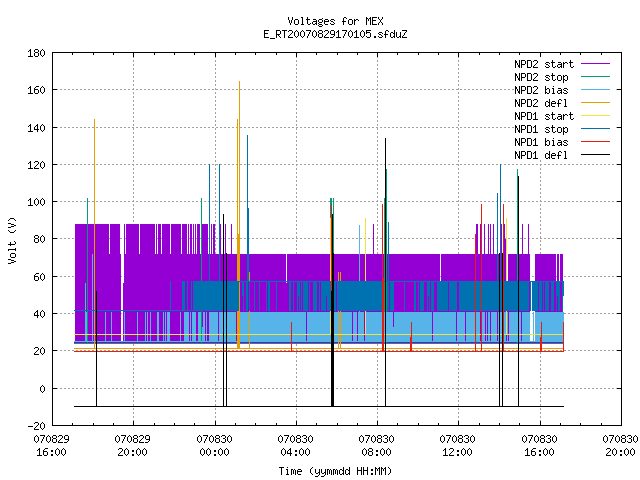Click the y-axis tick value 60

pyautogui.click(x=39, y=277)
